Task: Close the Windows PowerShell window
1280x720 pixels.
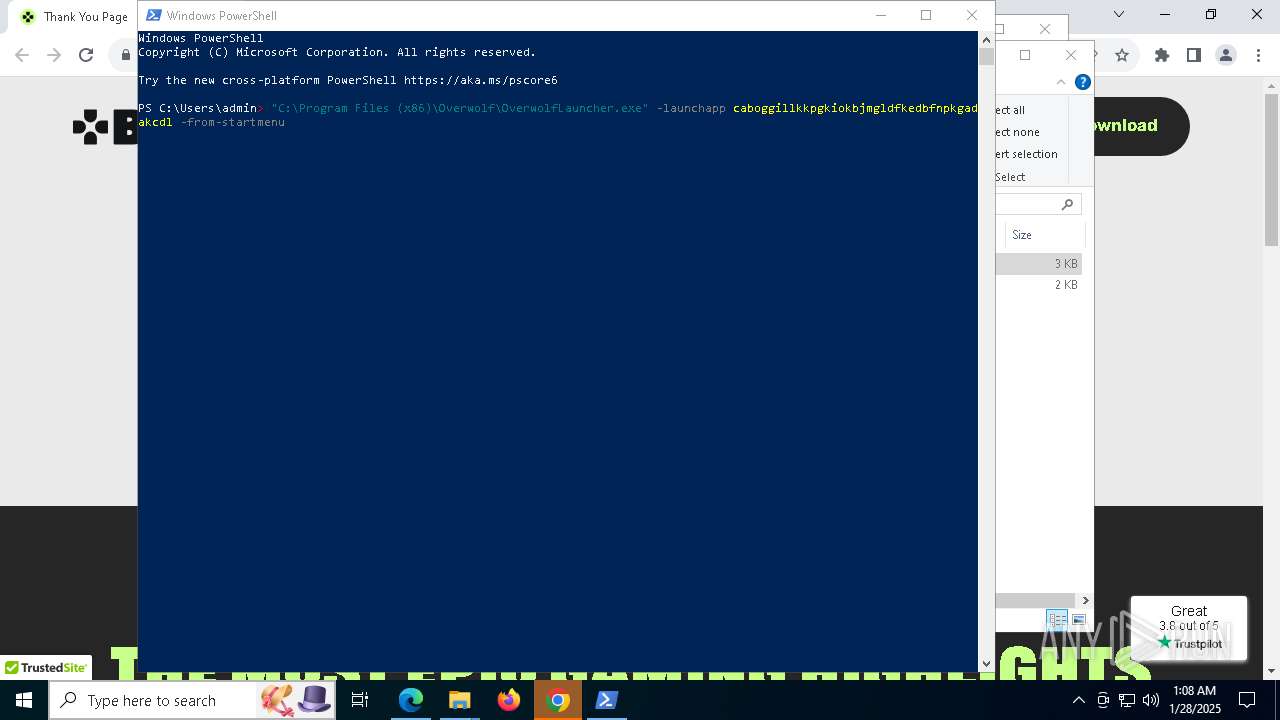Action: tap(972, 15)
